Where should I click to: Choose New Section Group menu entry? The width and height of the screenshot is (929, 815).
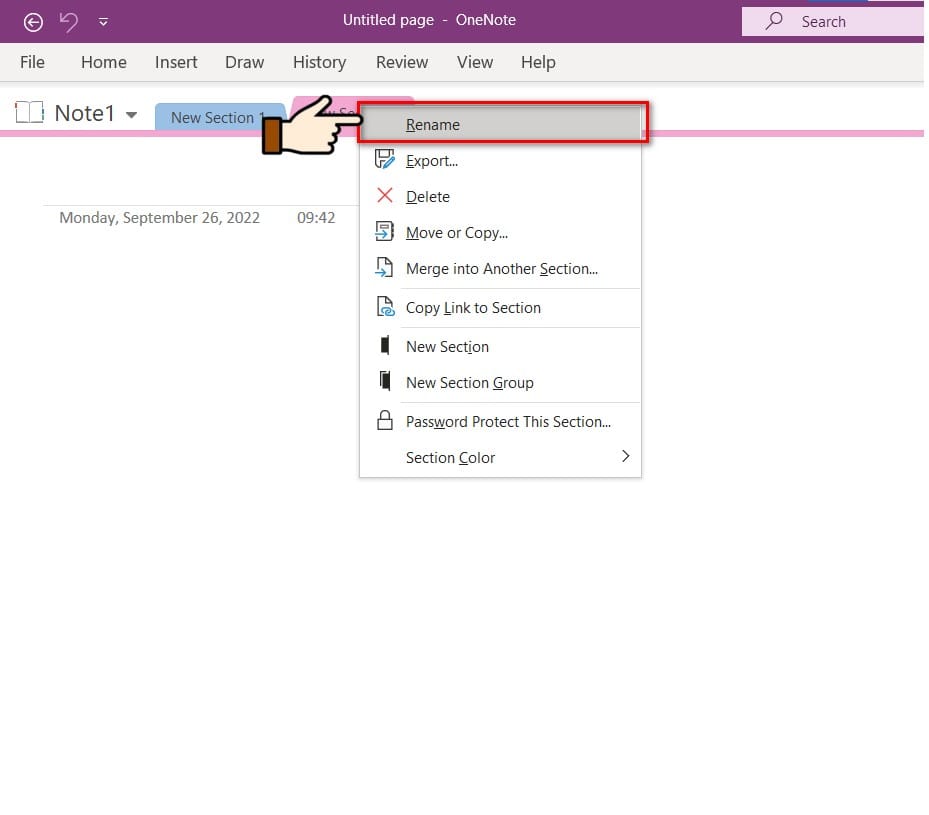coord(469,382)
